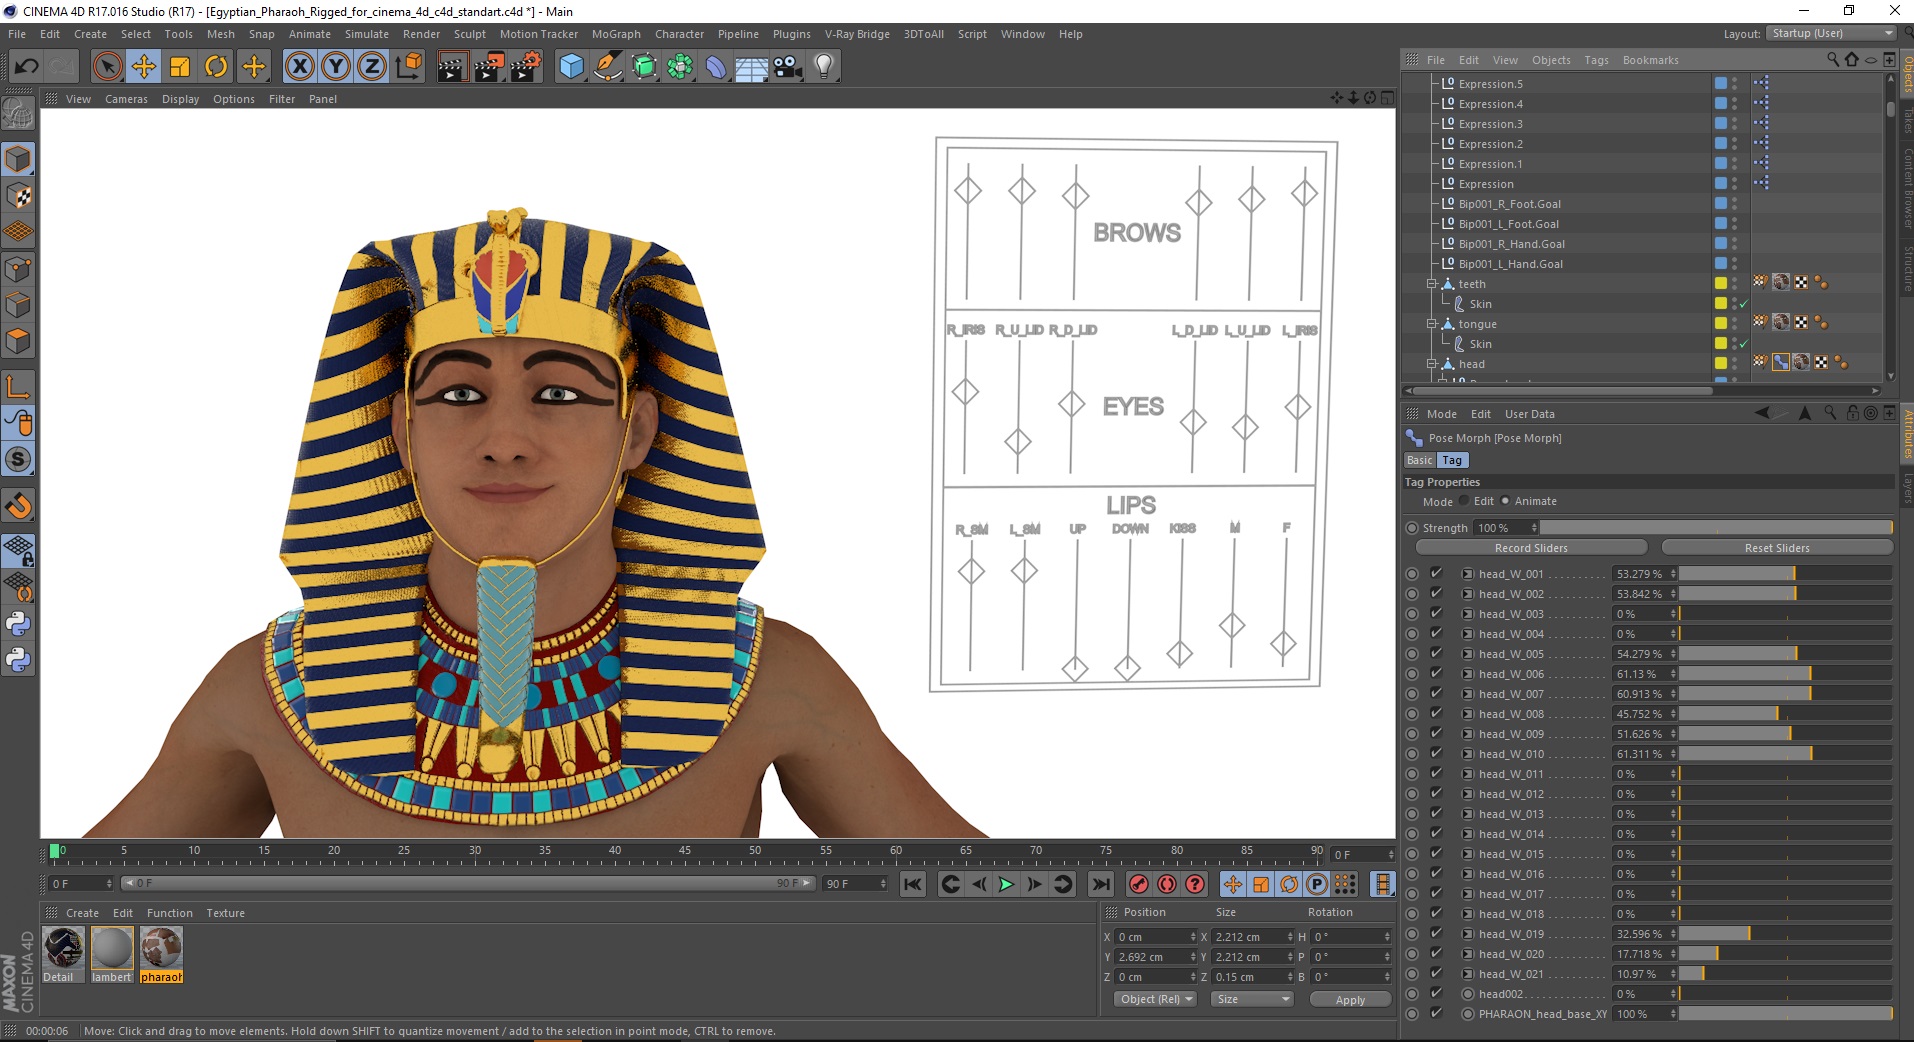The height and width of the screenshot is (1042, 1914).
Task: Switch to Edges mode
Action: [x=18, y=304]
